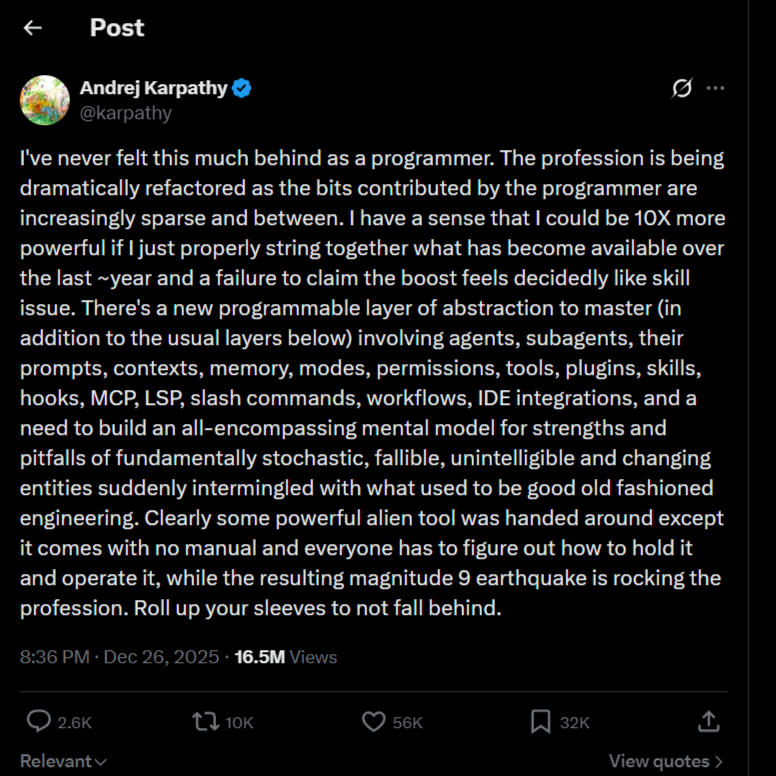Open View quotes
The height and width of the screenshot is (776, 776).
(x=665, y=762)
